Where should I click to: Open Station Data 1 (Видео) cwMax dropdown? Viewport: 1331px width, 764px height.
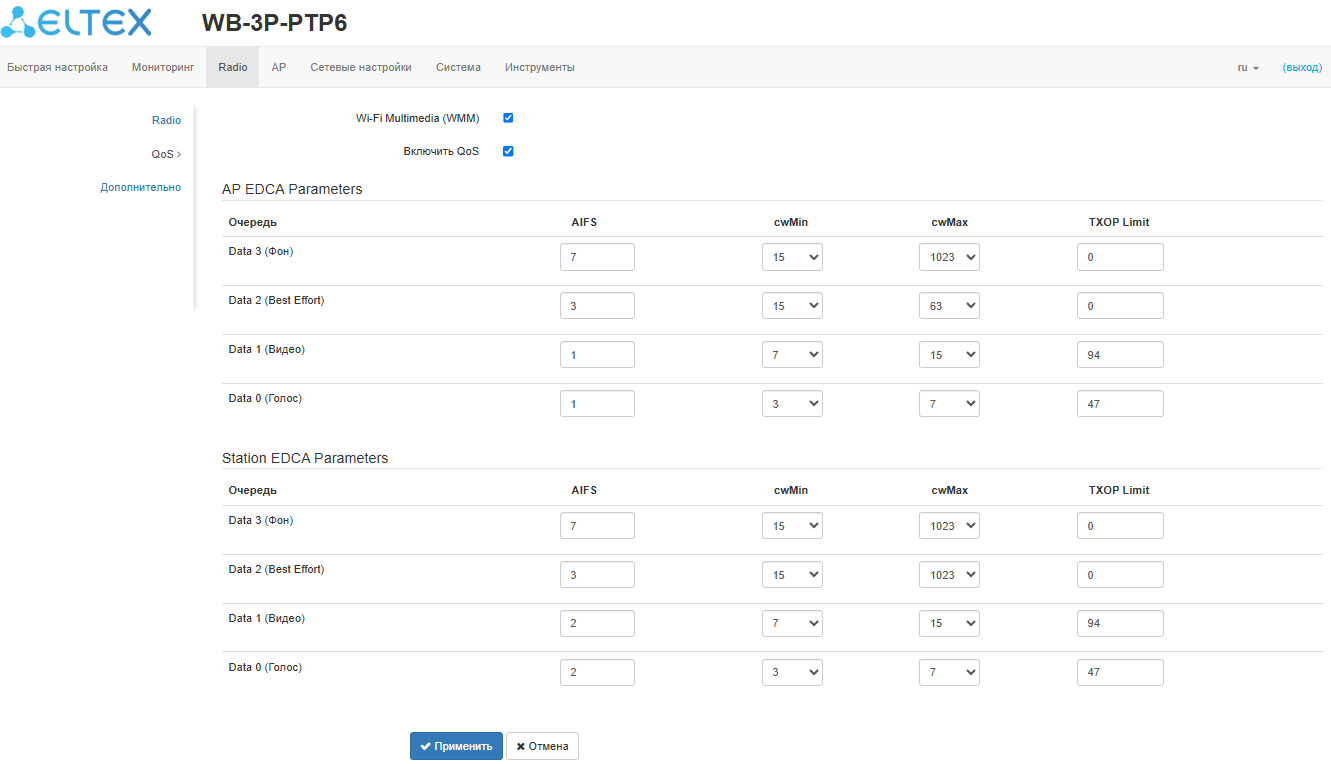(949, 624)
